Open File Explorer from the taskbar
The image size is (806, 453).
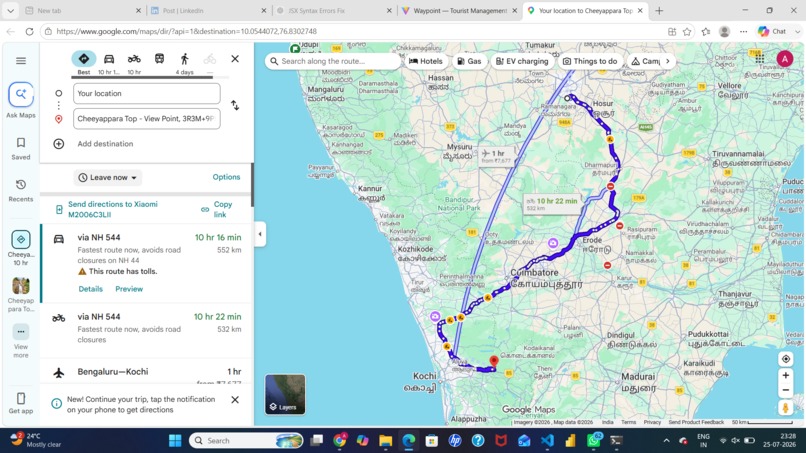386,441
